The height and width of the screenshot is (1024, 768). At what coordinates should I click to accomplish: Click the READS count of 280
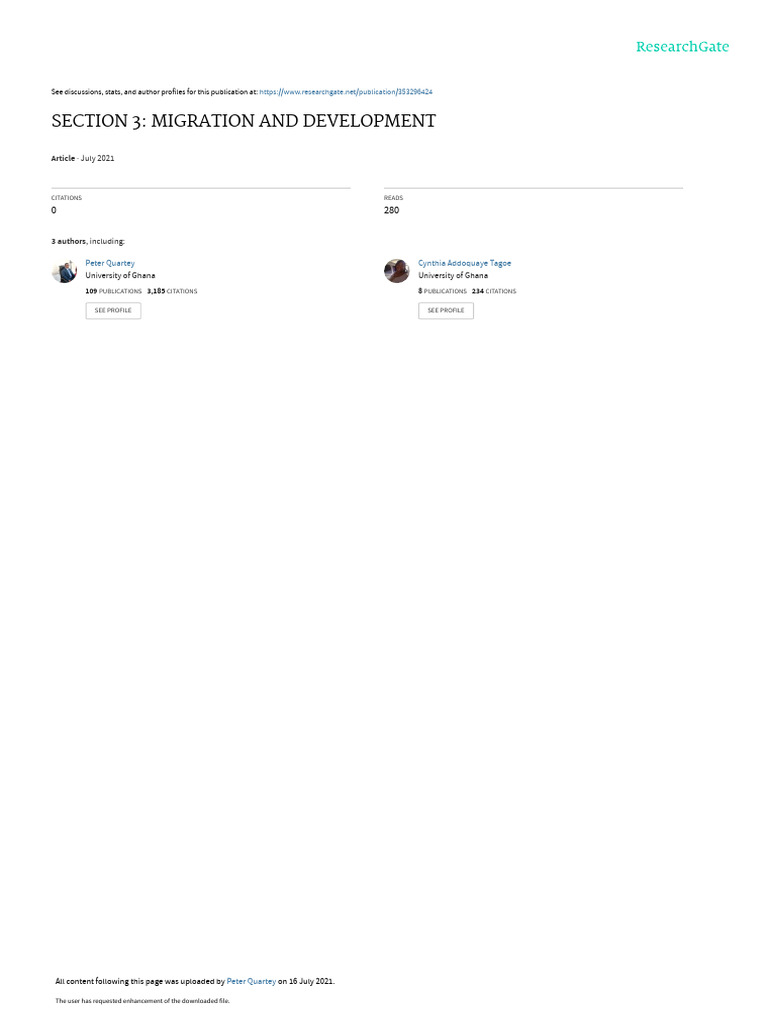(391, 210)
